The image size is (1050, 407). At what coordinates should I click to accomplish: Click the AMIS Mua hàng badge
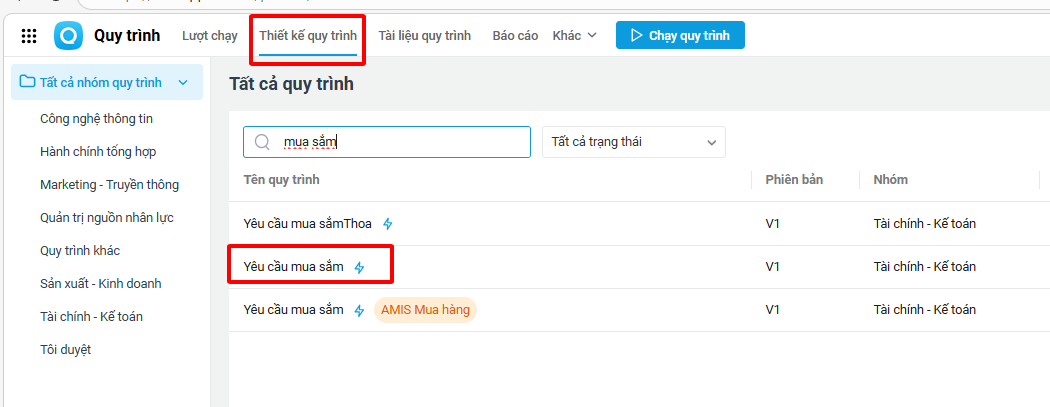(426, 310)
